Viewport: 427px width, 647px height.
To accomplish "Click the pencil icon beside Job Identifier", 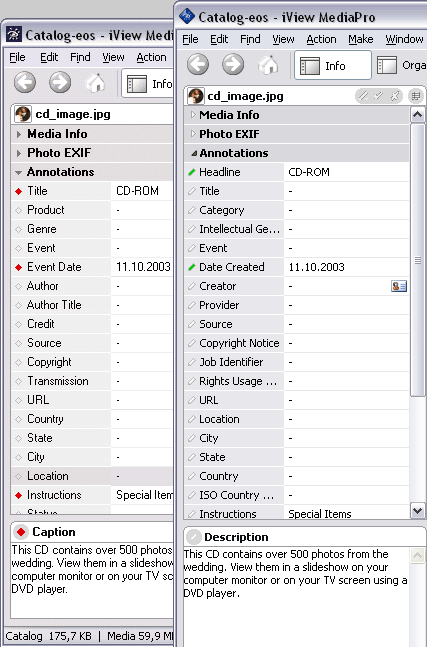I will click(x=191, y=362).
